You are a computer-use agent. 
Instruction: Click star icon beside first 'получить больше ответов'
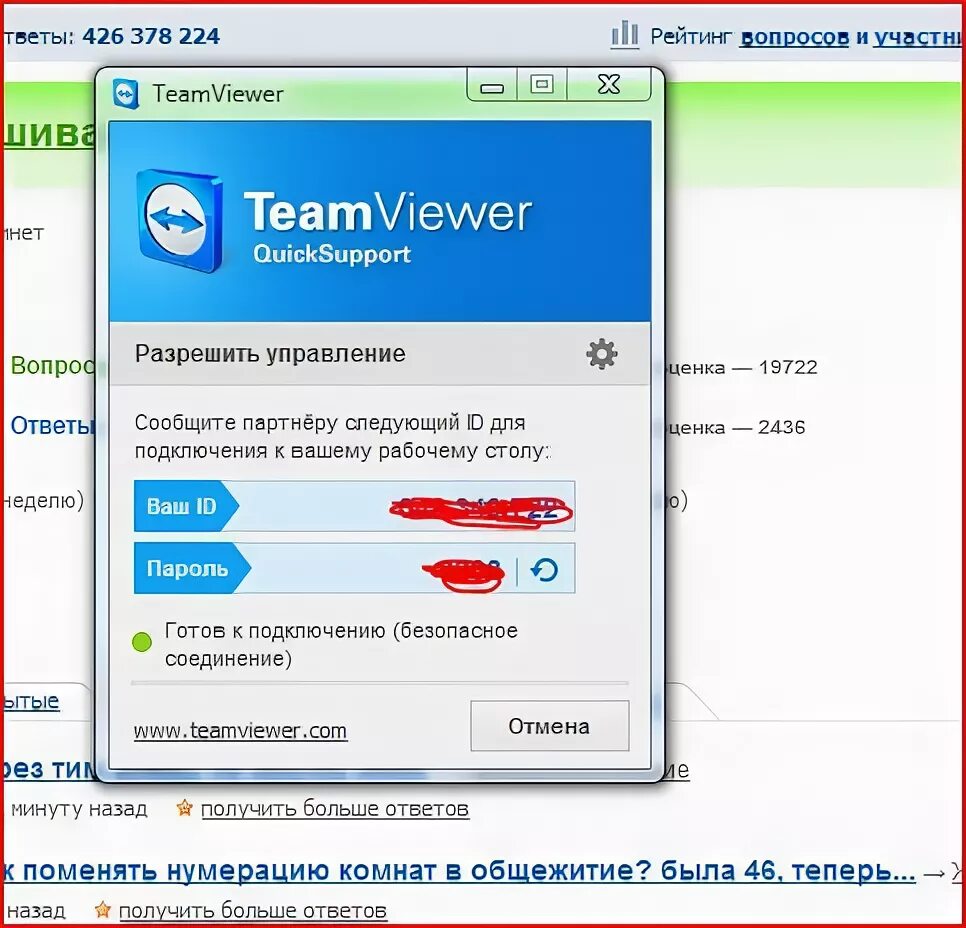[184, 808]
